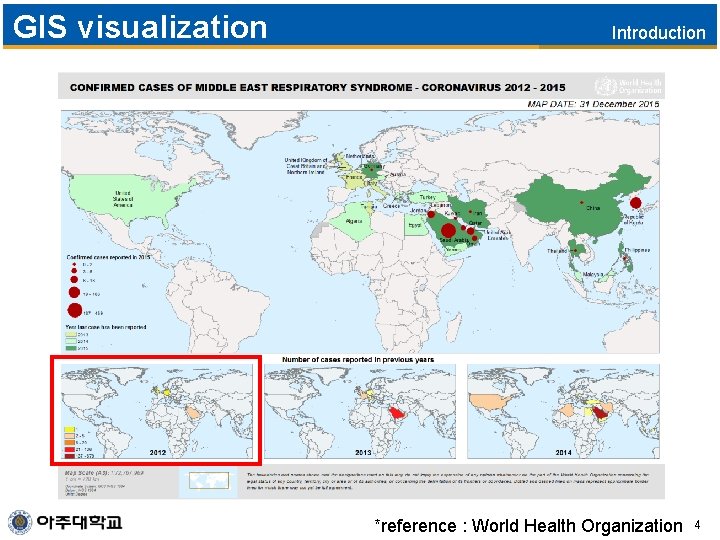The height and width of the screenshot is (540, 720).
Task: Click the red circle over Republic of Korea
Action: pyautogui.click(x=636, y=202)
